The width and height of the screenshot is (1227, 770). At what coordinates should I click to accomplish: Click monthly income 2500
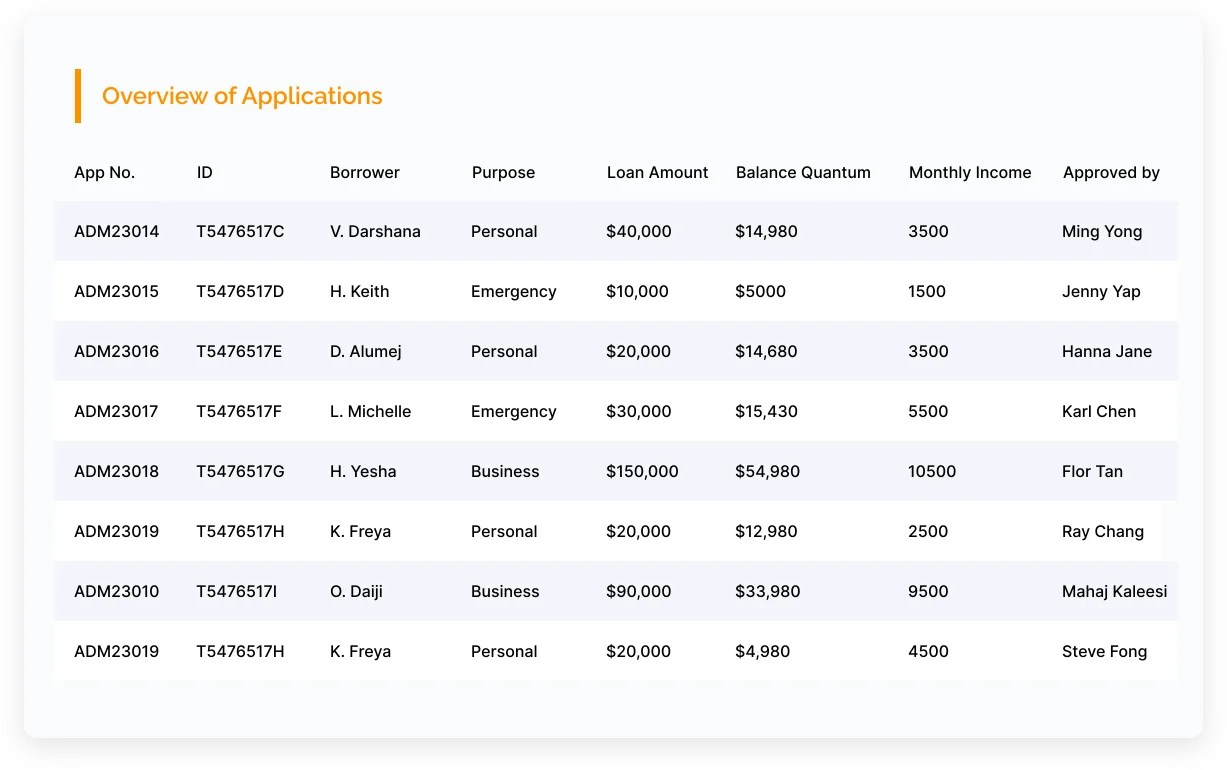click(x=928, y=531)
